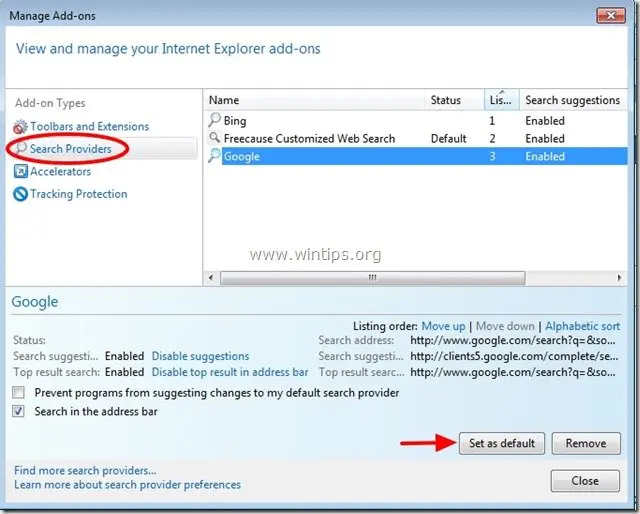Click the scroll left arrow
Image resolution: width=640 pixels, height=514 pixels.
(211, 278)
